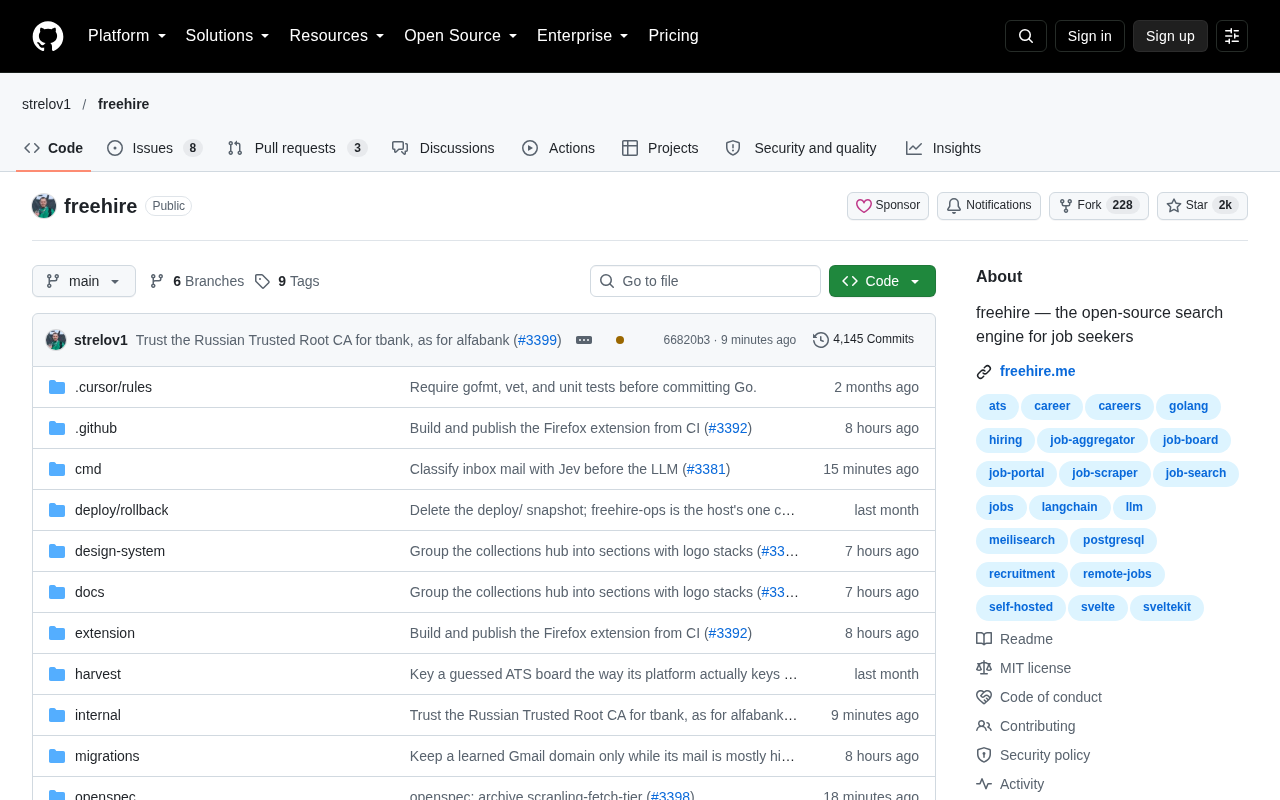The image size is (1280, 800).
Task: Open the main branch selector dropdown
Action: click(x=84, y=281)
